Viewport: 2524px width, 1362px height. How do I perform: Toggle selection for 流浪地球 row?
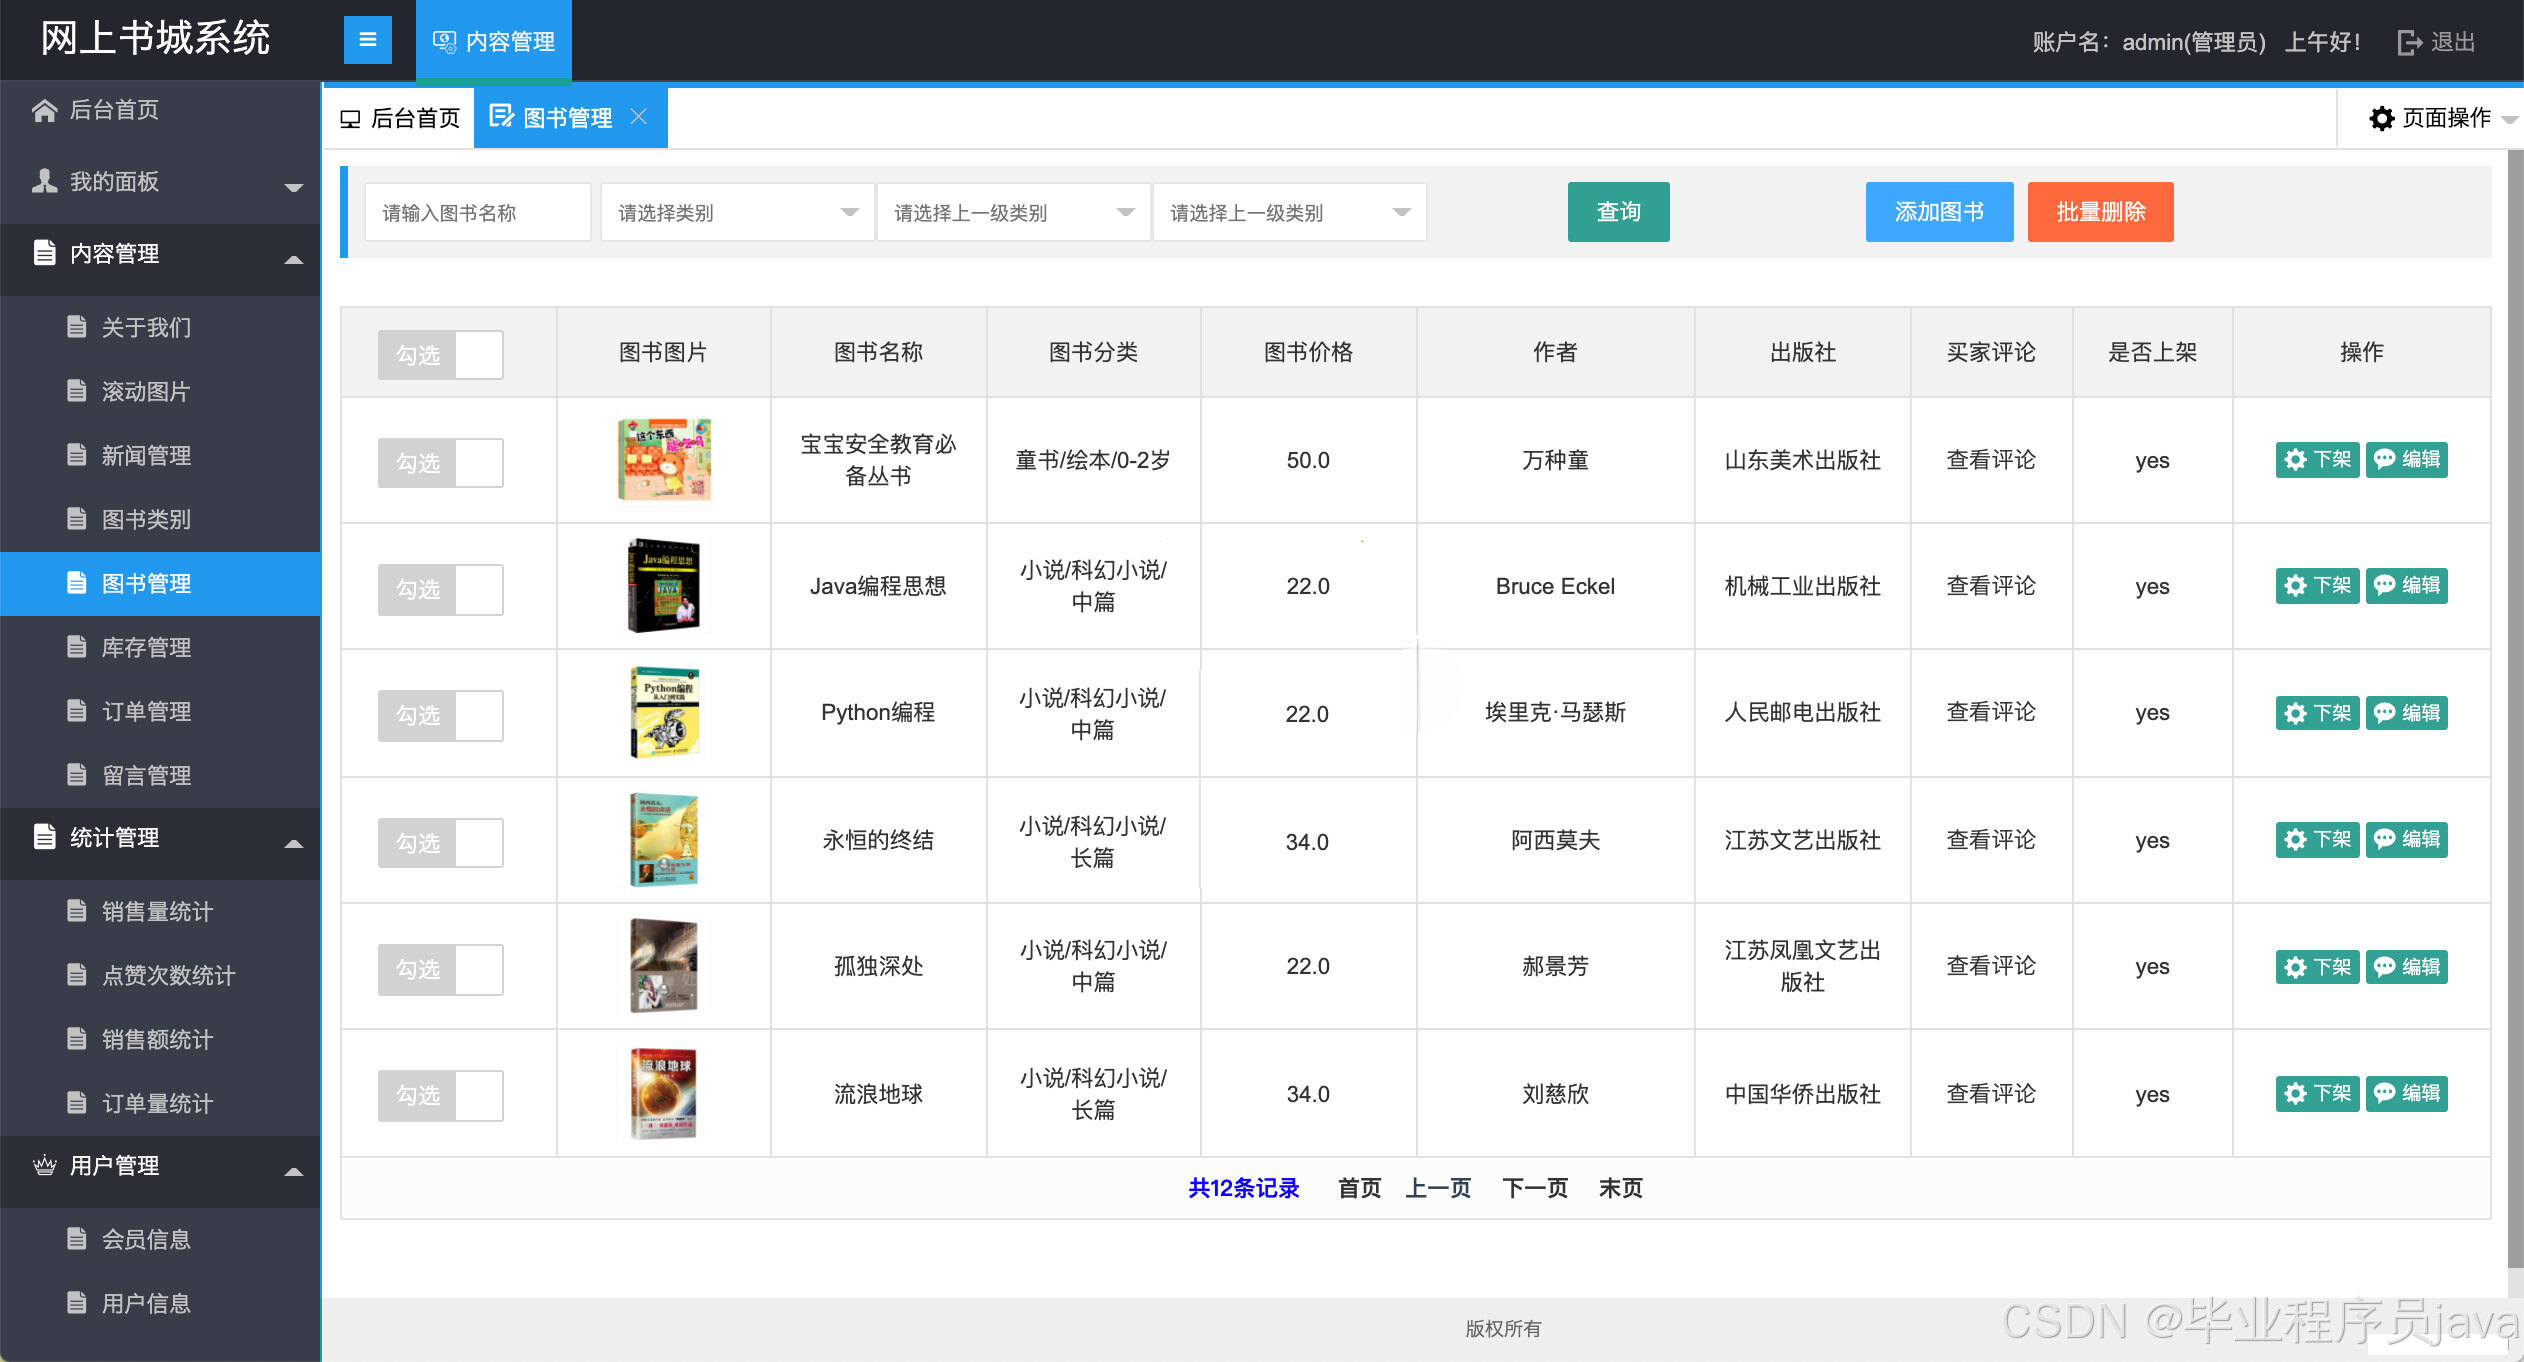(440, 1094)
